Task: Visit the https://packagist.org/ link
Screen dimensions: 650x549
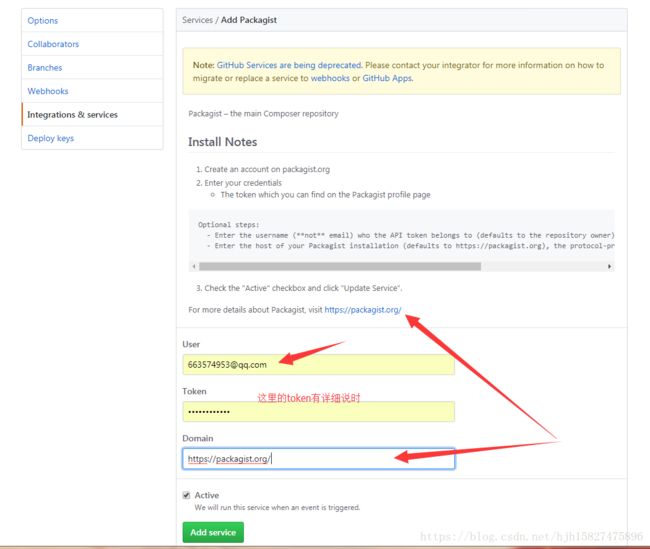Action: tap(363, 310)
